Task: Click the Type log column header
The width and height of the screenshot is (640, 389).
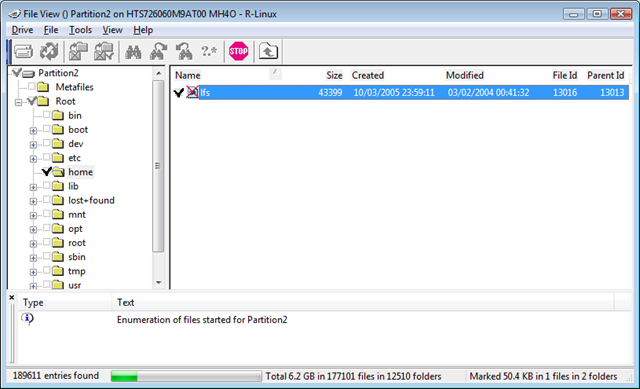Action: click(33, 302)
